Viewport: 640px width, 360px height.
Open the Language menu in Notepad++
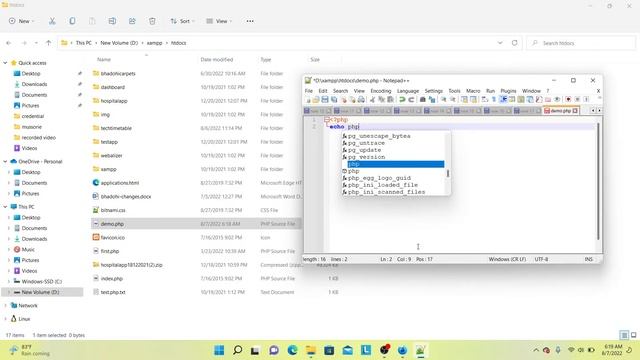(x=408, y=91)
